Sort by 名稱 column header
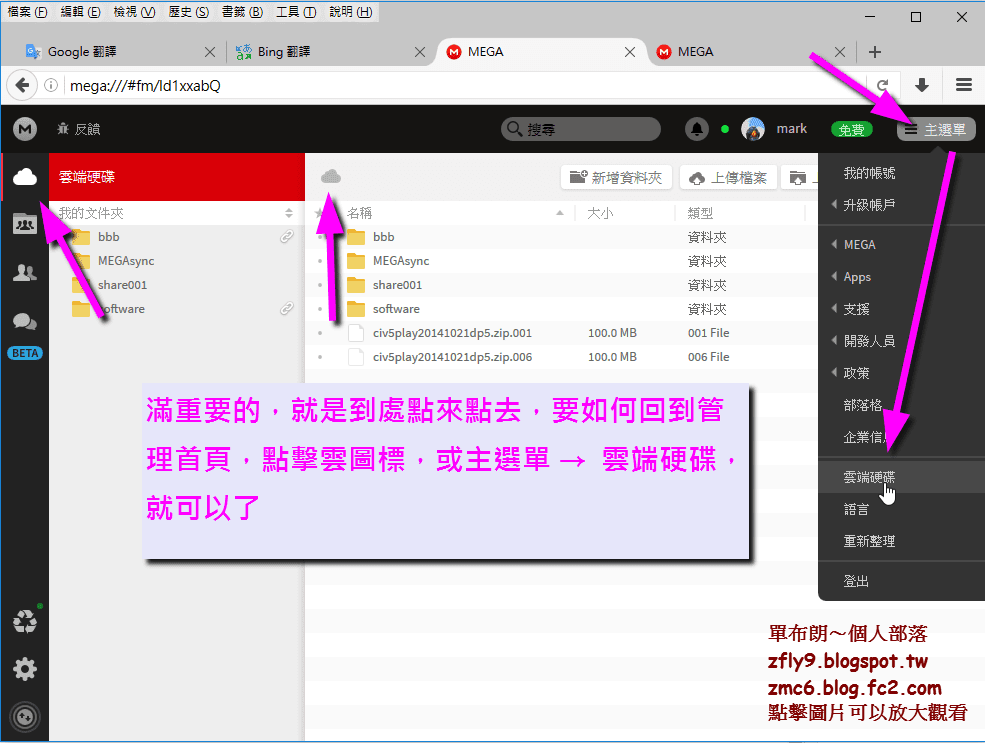Image resolution: width=985 pixels, height=743 pixels. [x=359, y=213]
